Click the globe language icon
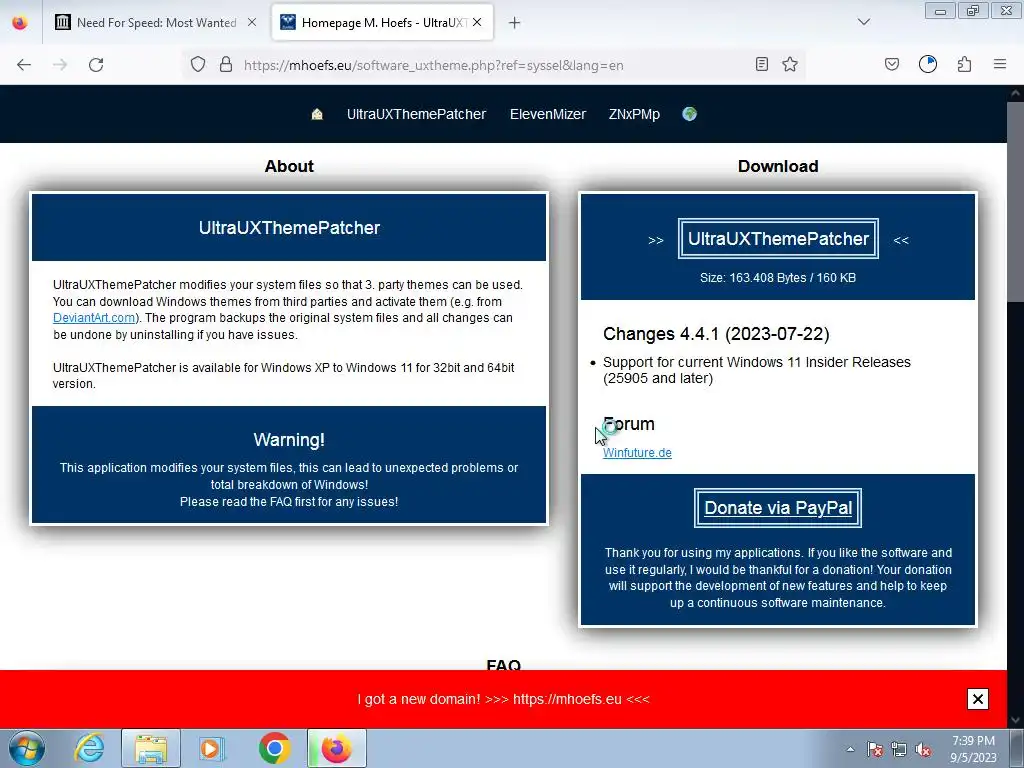1024x768 pixels. (x=690, y=114)
